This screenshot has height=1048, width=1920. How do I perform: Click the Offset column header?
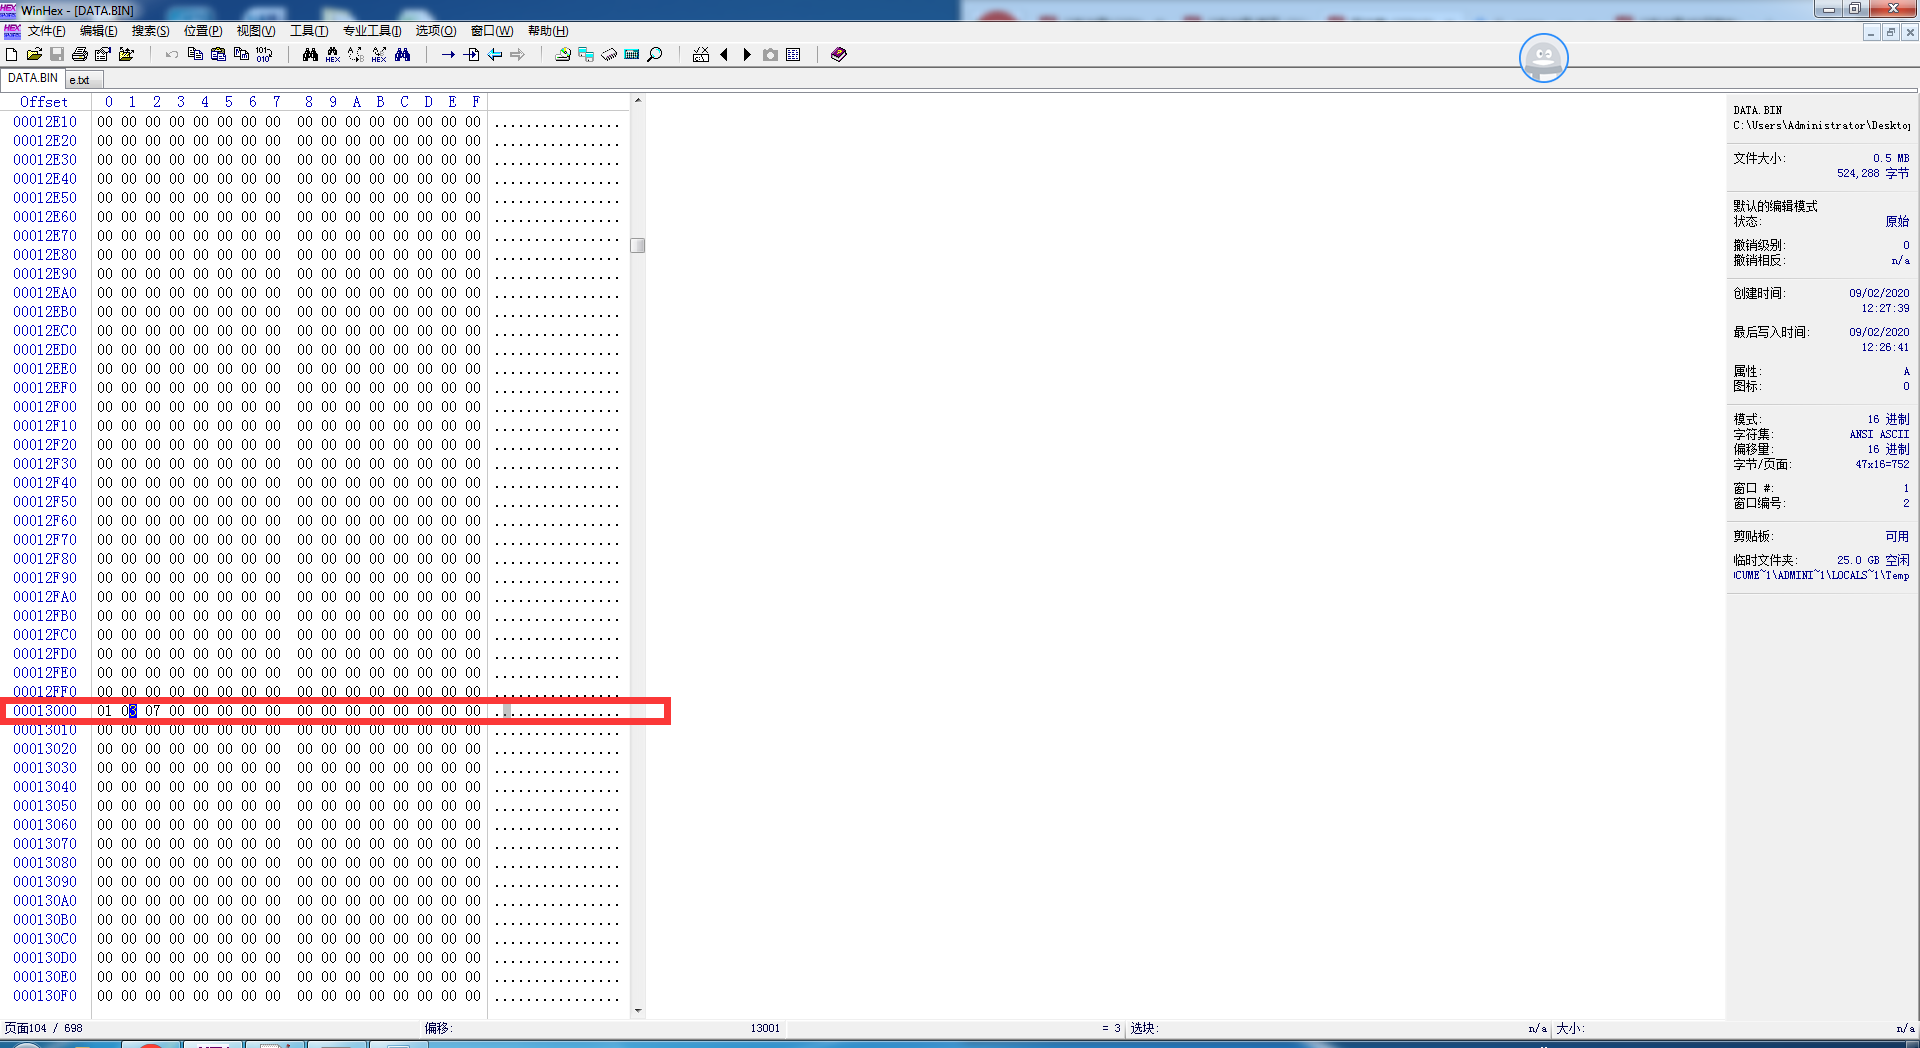45,102
